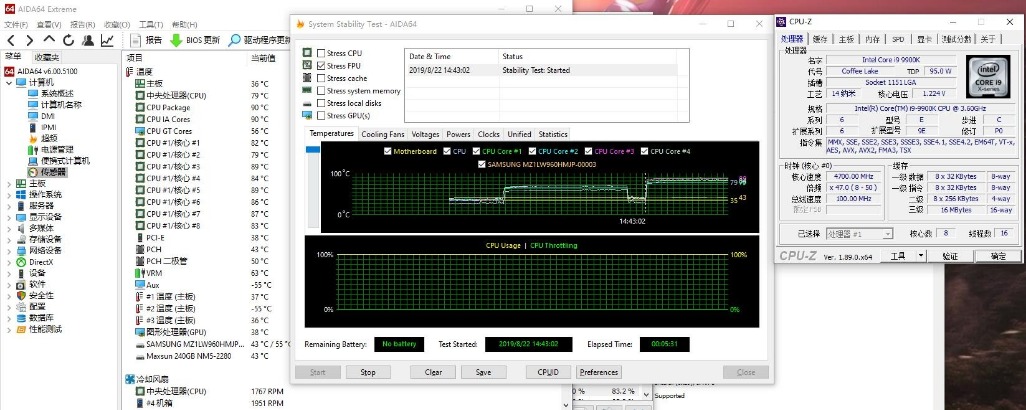
Task: Expand the 主板 tree node
Action: [x=9, y=183]
